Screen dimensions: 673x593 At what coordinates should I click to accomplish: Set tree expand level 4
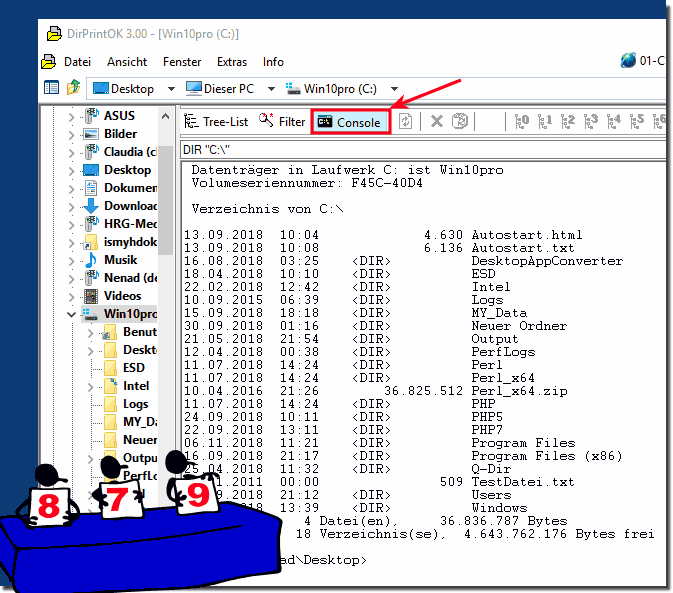point(614,121)
